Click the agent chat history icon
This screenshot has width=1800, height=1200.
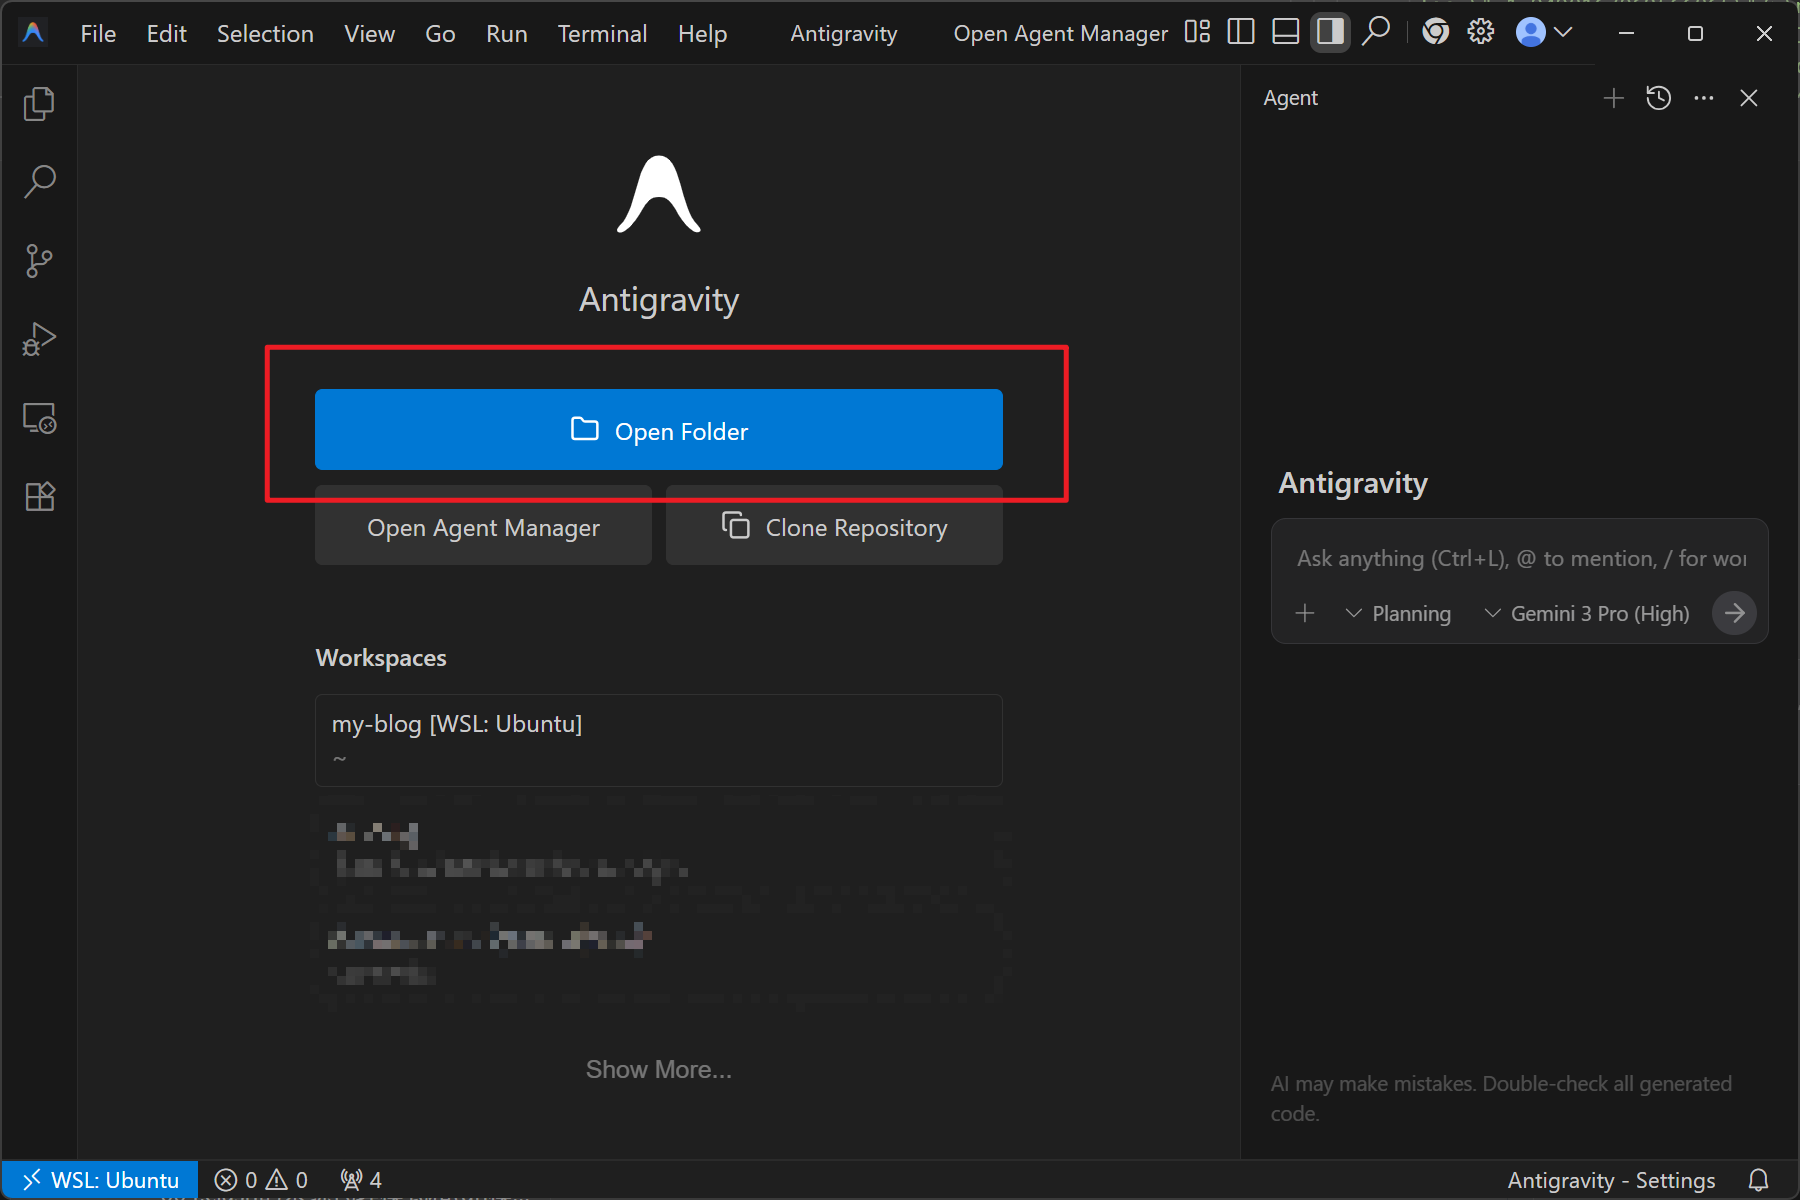[x=1658, y=98]
